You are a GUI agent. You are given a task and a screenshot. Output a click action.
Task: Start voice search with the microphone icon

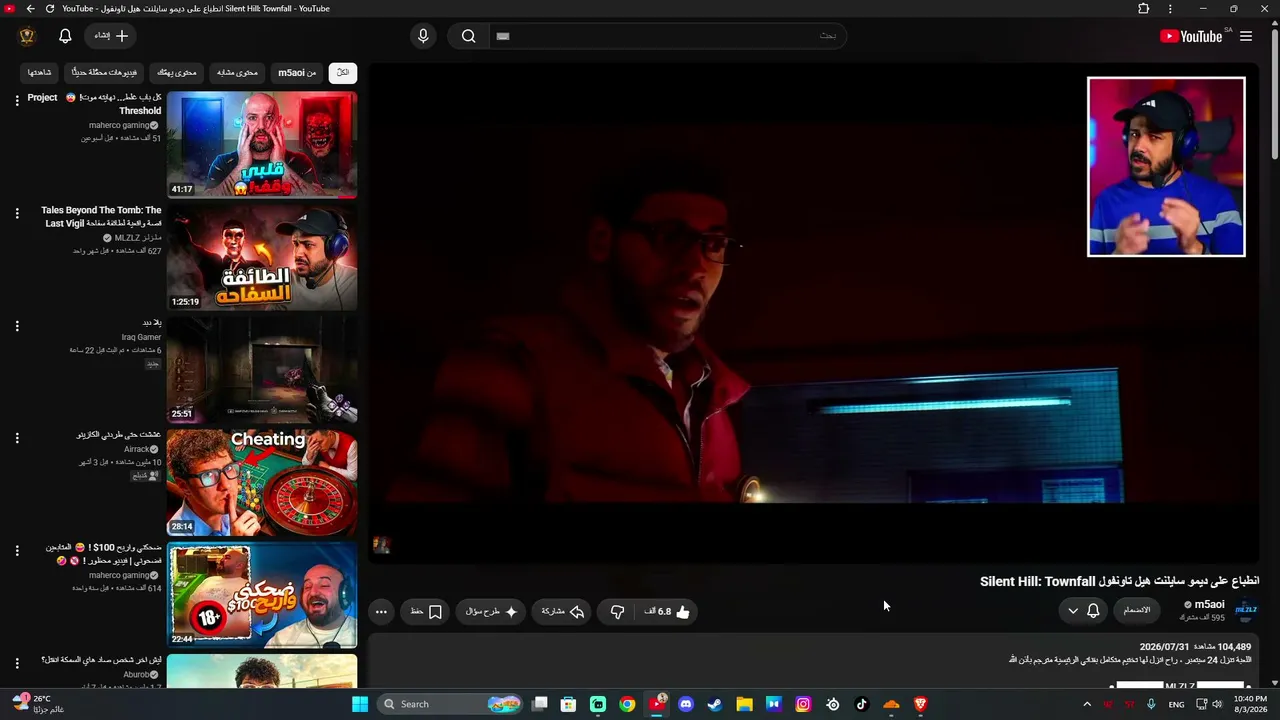click(423, 36)
